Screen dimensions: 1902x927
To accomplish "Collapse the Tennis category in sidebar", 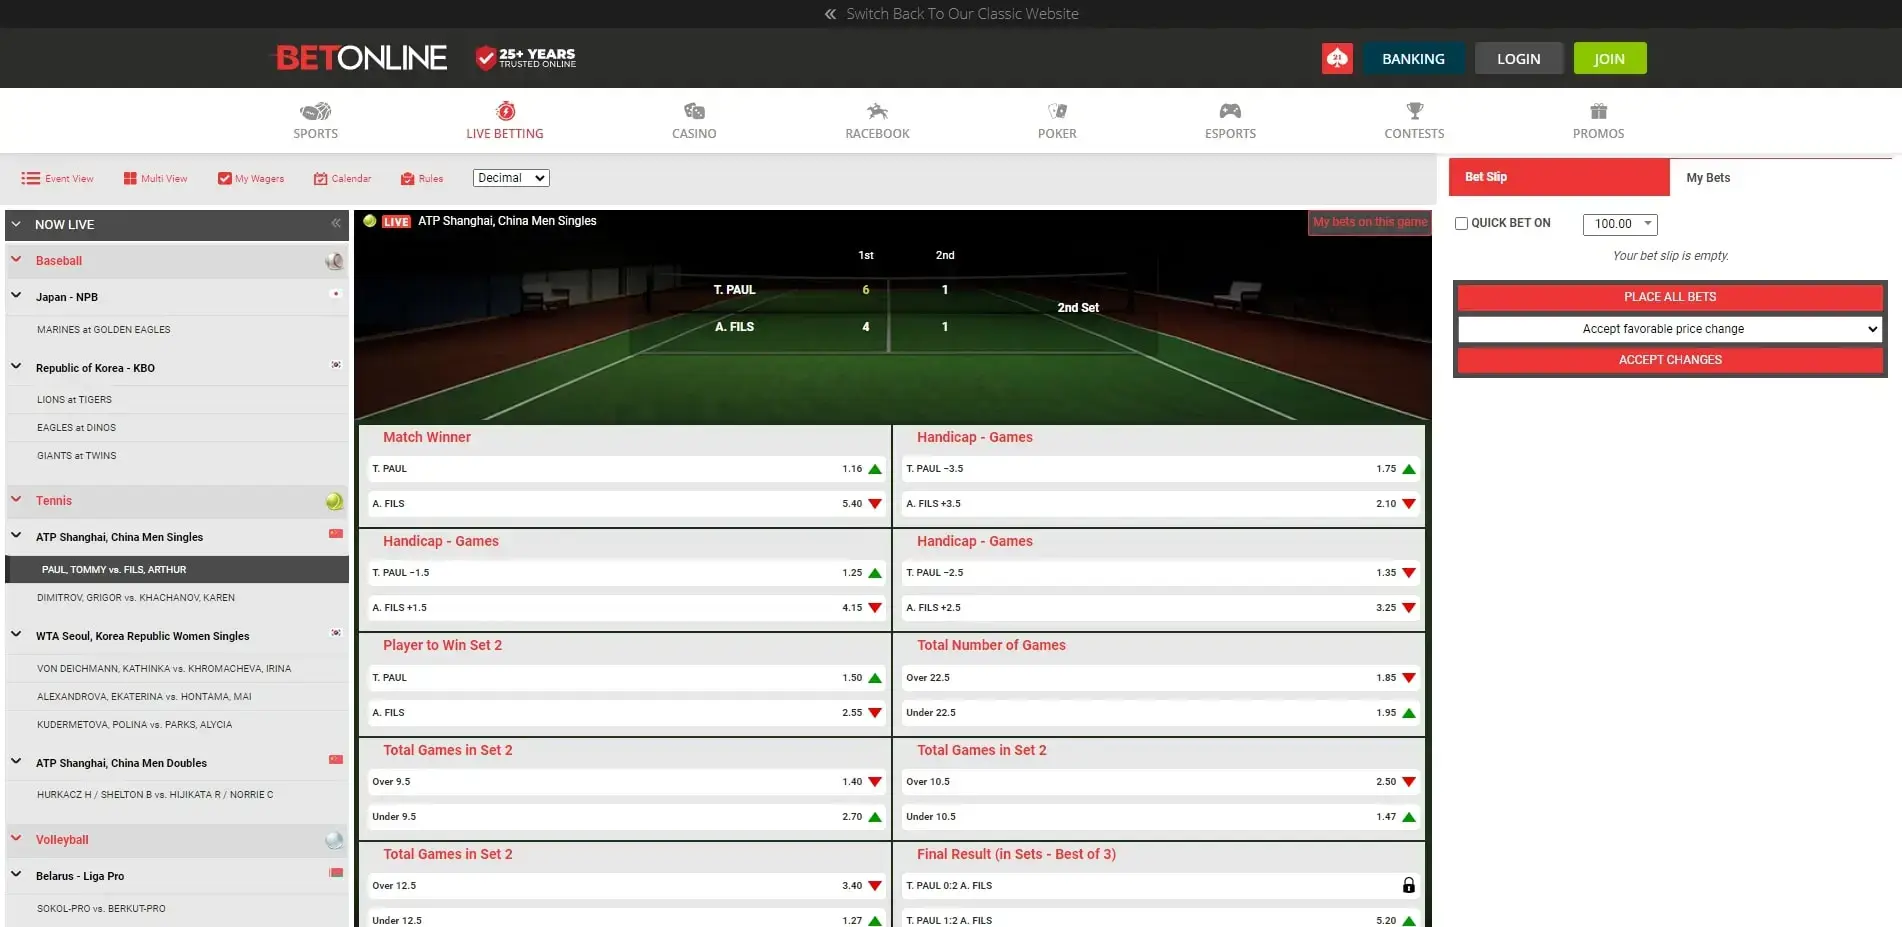I will coord(16,500).
